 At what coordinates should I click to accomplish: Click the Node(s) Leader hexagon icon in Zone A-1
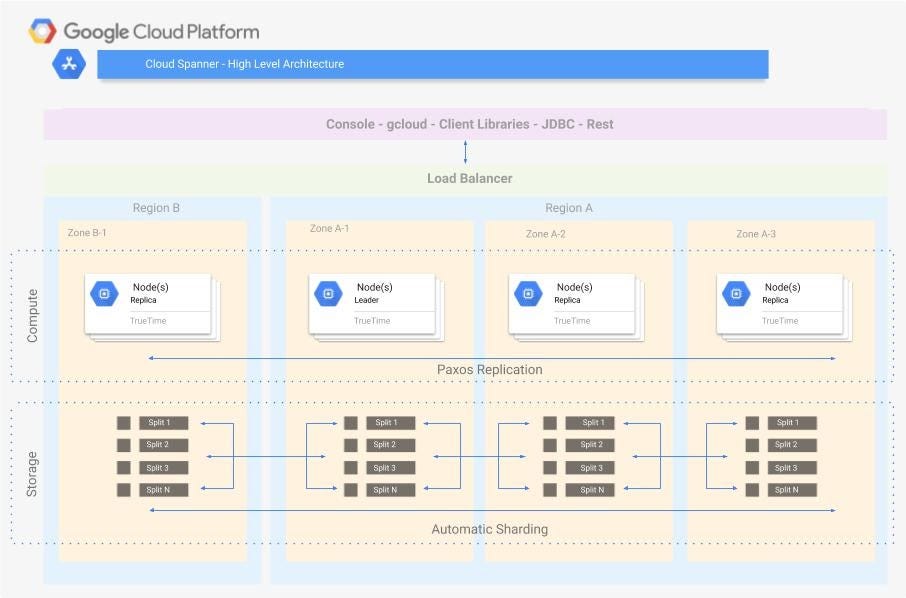tap(328, 293)
